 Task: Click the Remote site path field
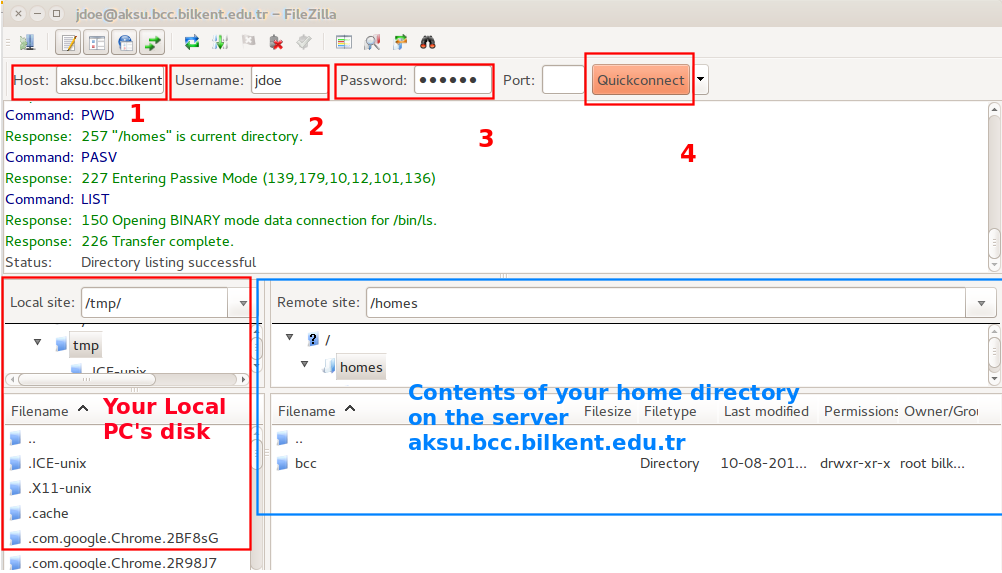(666, 303)
